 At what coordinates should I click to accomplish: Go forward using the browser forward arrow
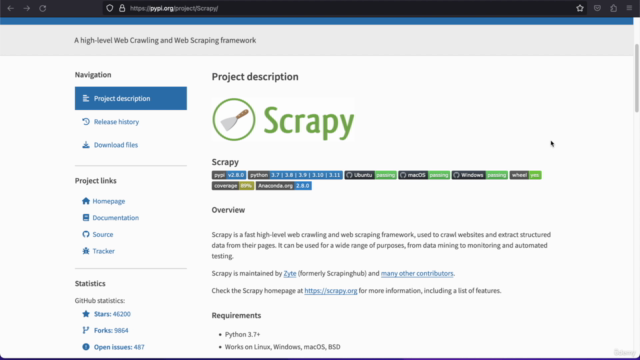(27, 8)
